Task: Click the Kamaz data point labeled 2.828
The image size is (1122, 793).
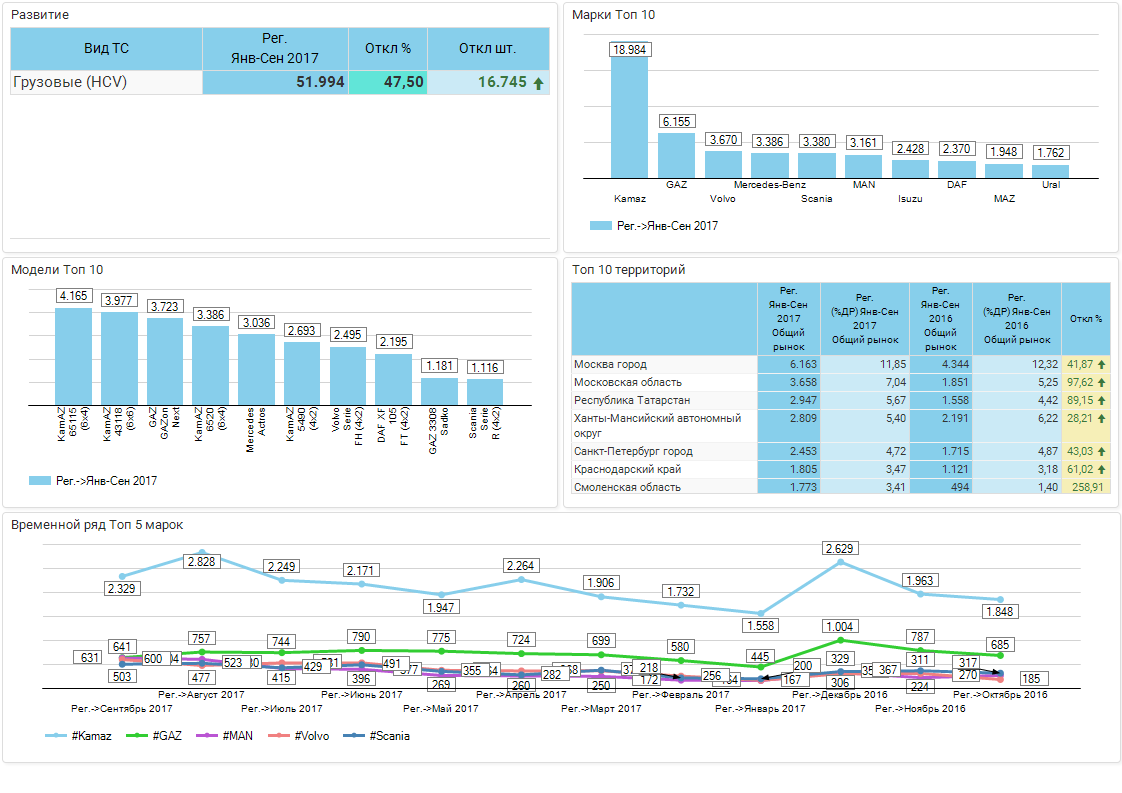Action: click(202, 552)
